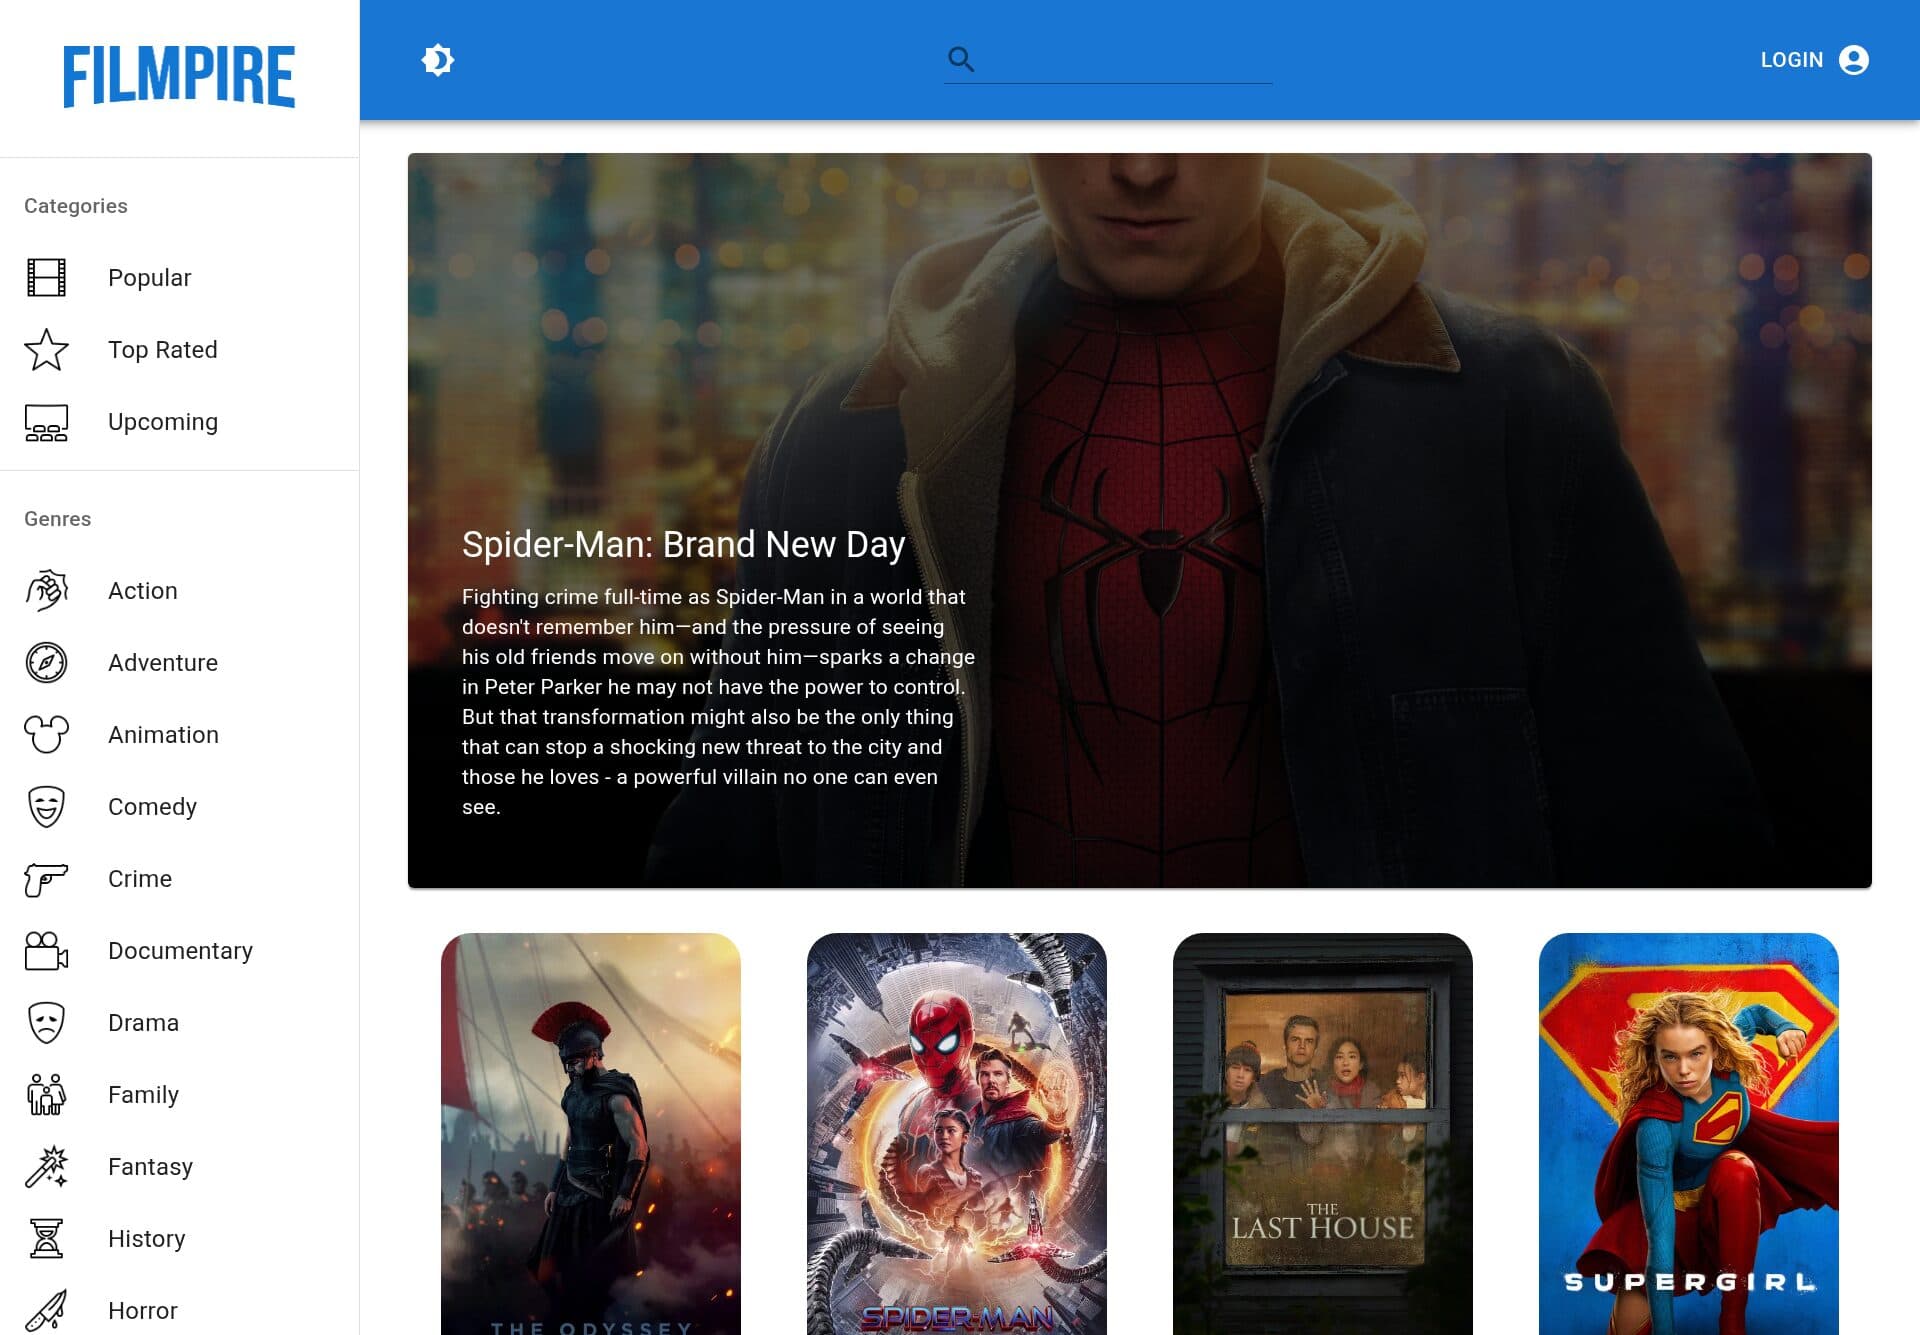Click the Documentary camera icon
1920x1335 pixels.
point(46,950)
